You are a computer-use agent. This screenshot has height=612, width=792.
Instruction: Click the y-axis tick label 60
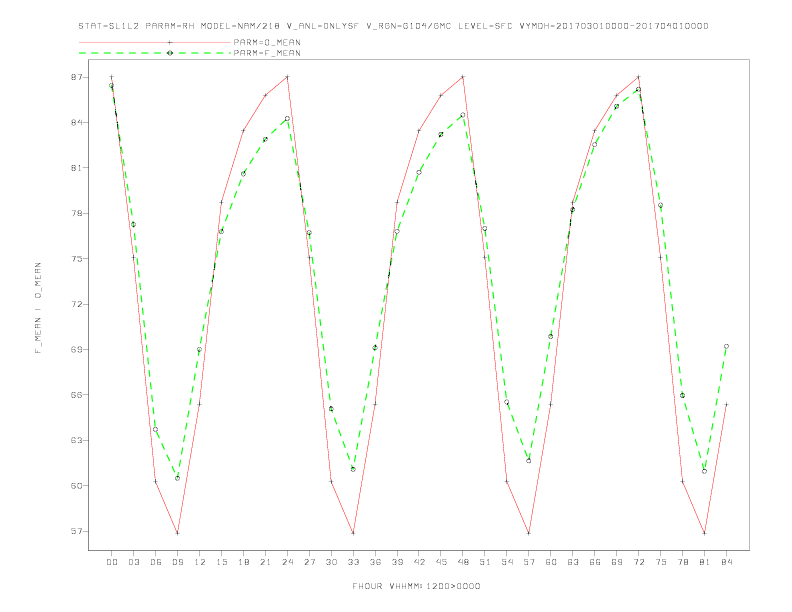77,486
